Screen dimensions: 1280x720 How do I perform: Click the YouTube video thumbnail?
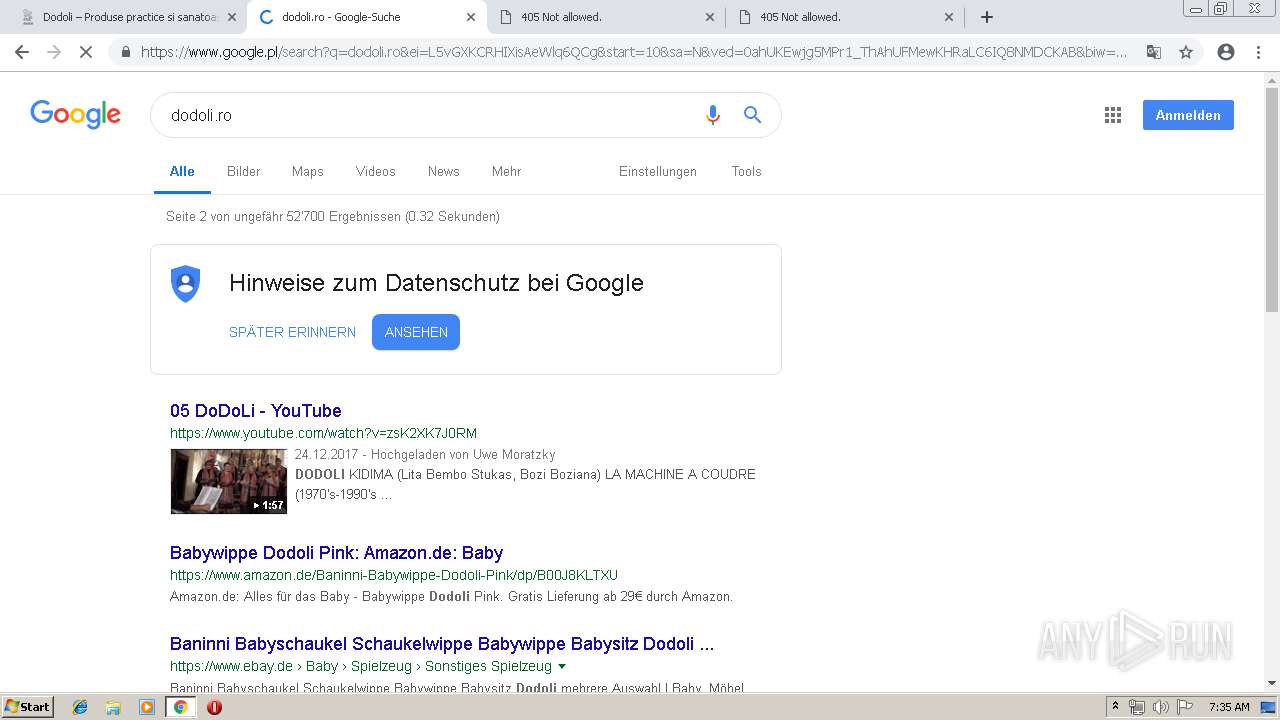229,481
